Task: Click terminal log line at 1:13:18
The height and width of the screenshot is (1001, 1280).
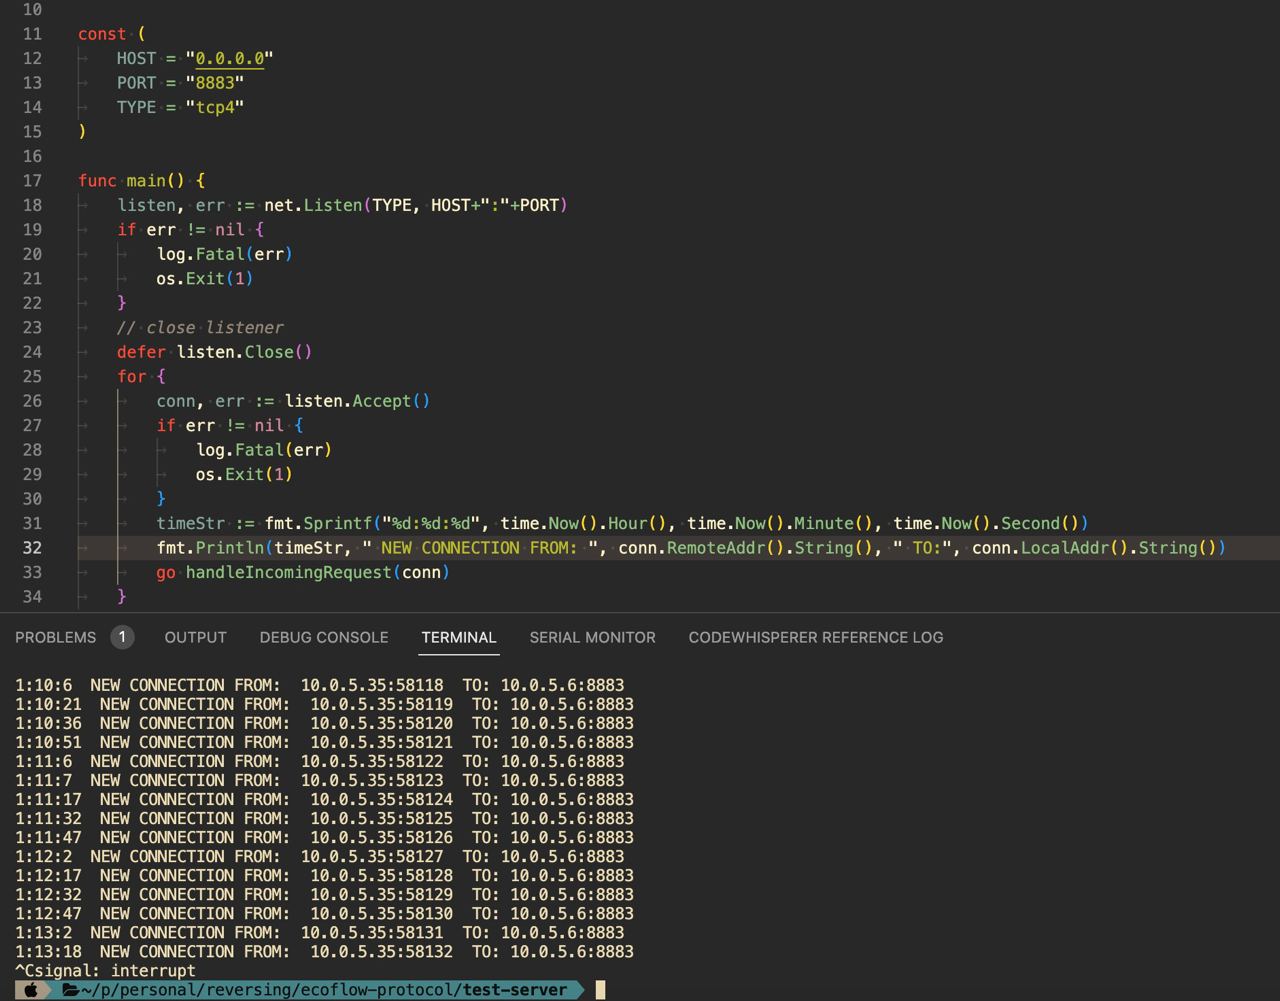Action: coord(324,951)
